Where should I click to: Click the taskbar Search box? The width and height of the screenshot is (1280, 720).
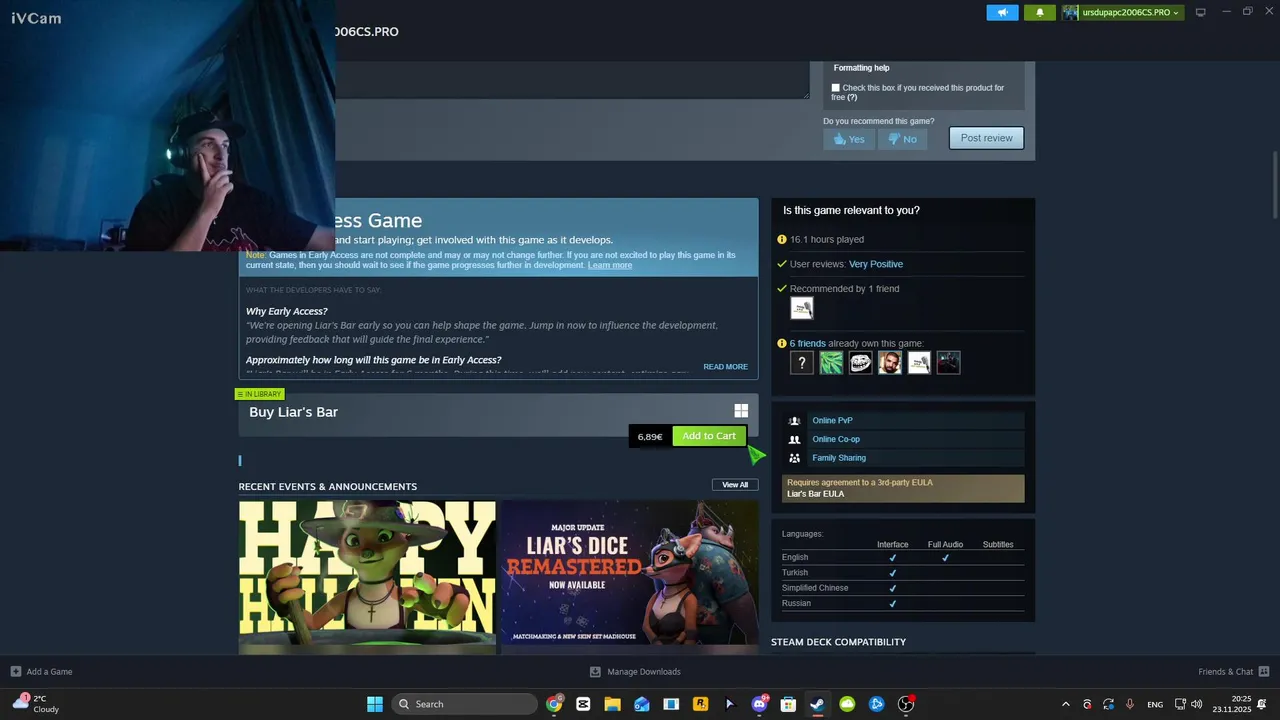click(463, 704)
